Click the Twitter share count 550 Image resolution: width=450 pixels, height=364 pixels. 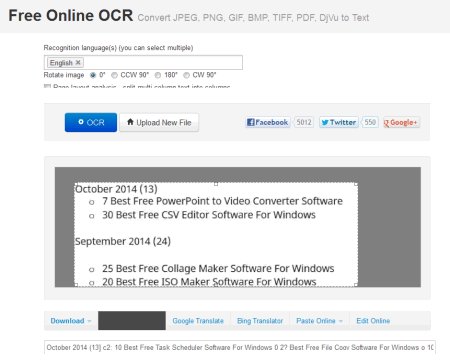pyautogui.click(x=370, y=122)
